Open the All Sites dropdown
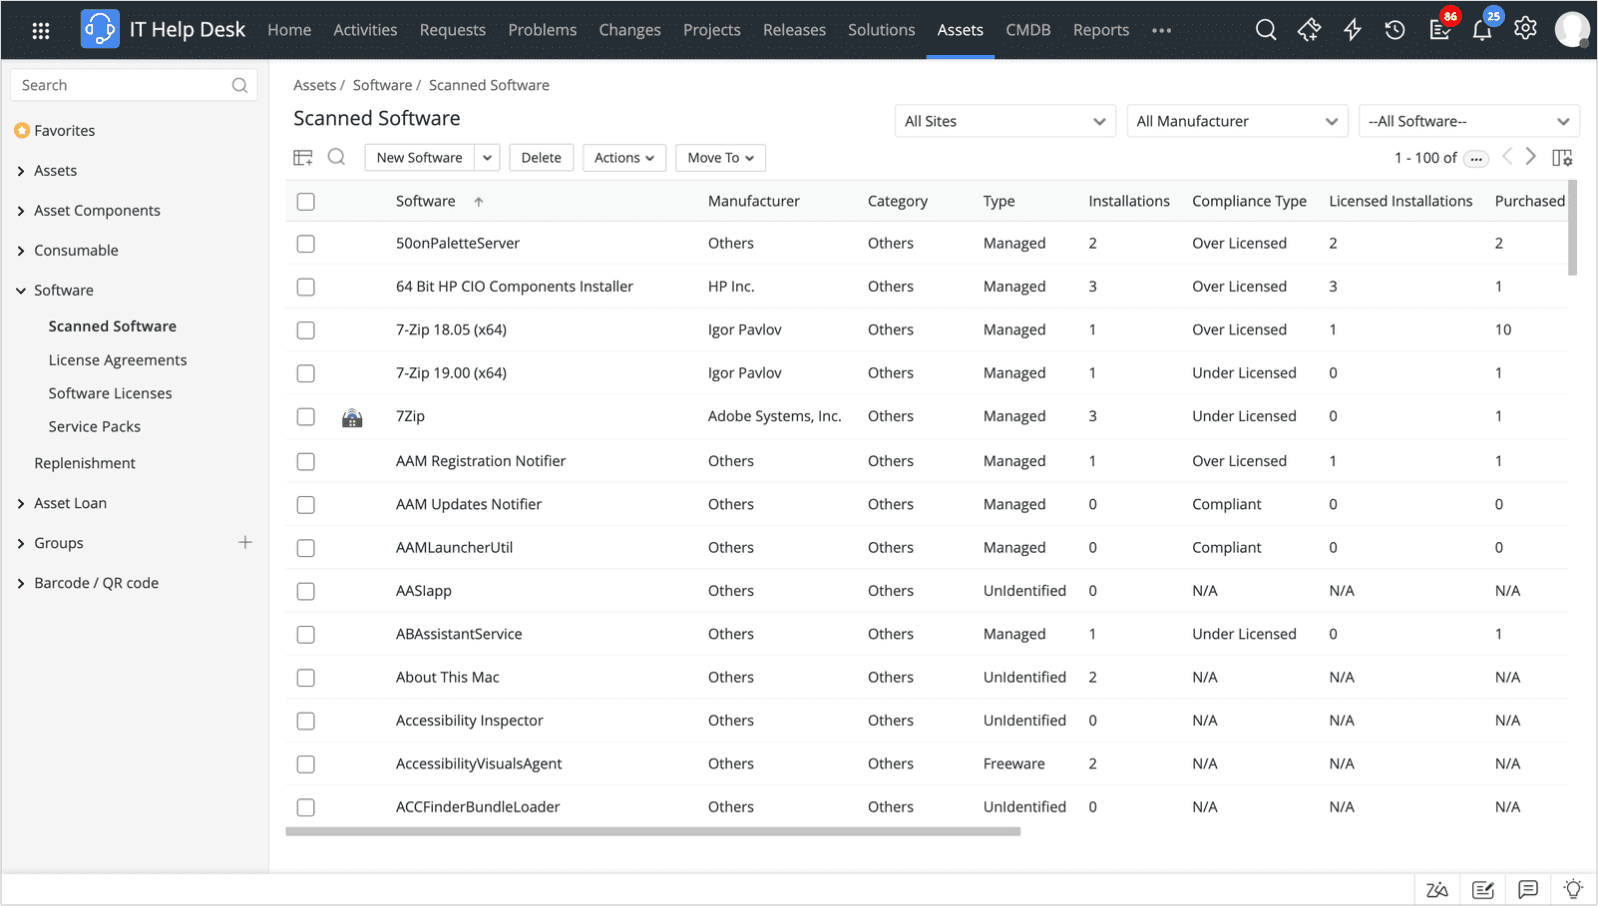The width and height of the screenshot is (1598, 906). coord(1004,121)
